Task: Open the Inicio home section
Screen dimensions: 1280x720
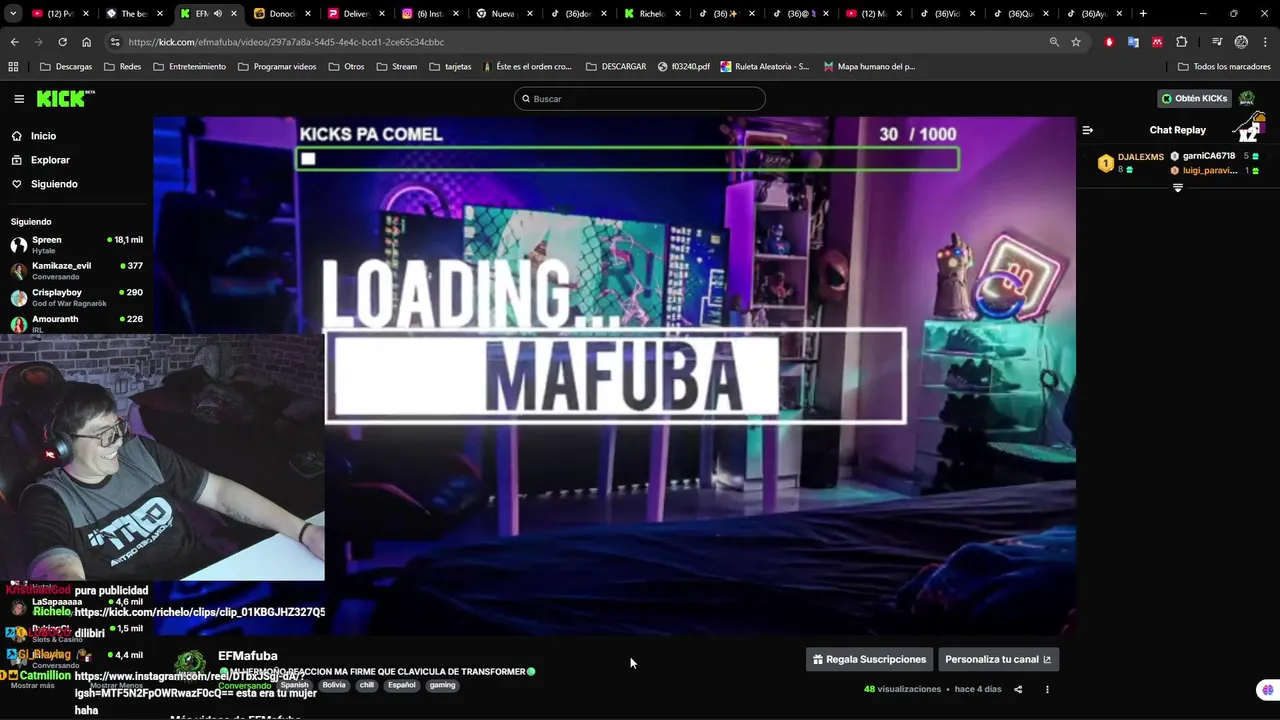Action: coord(43,136)
